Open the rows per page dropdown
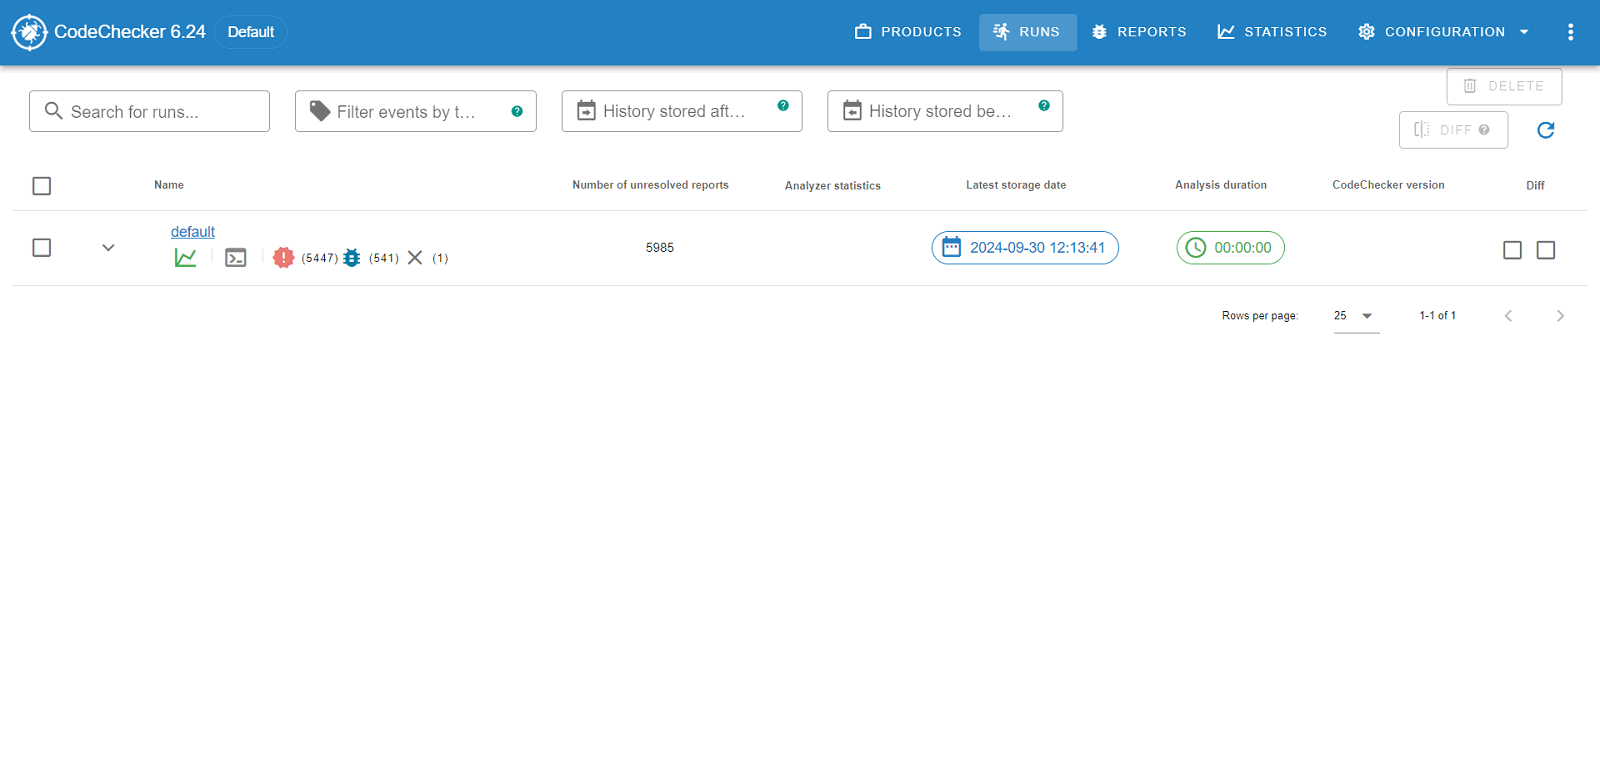Viewport: 1600px width, 779px height. pos(1356,316)
